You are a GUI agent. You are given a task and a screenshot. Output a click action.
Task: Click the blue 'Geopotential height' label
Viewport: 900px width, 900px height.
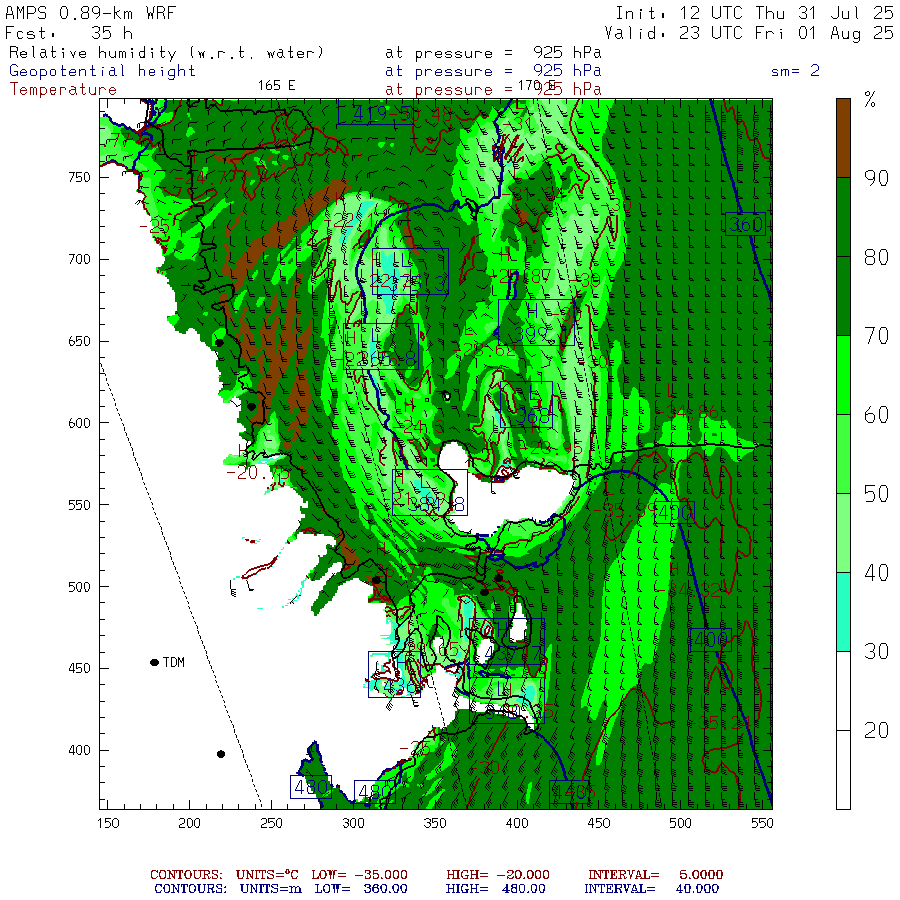coord(102,71)
